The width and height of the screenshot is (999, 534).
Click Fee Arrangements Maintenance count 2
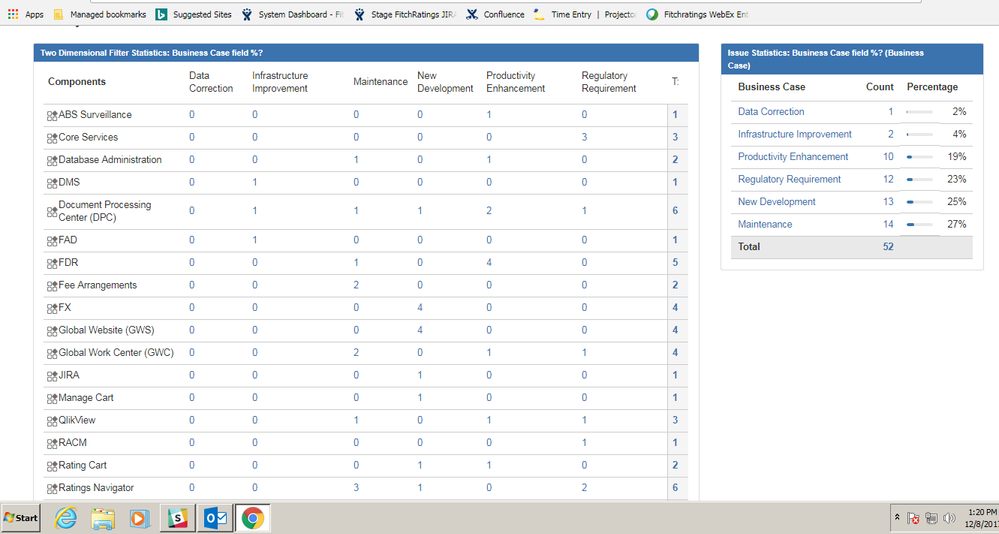[356, 285]
